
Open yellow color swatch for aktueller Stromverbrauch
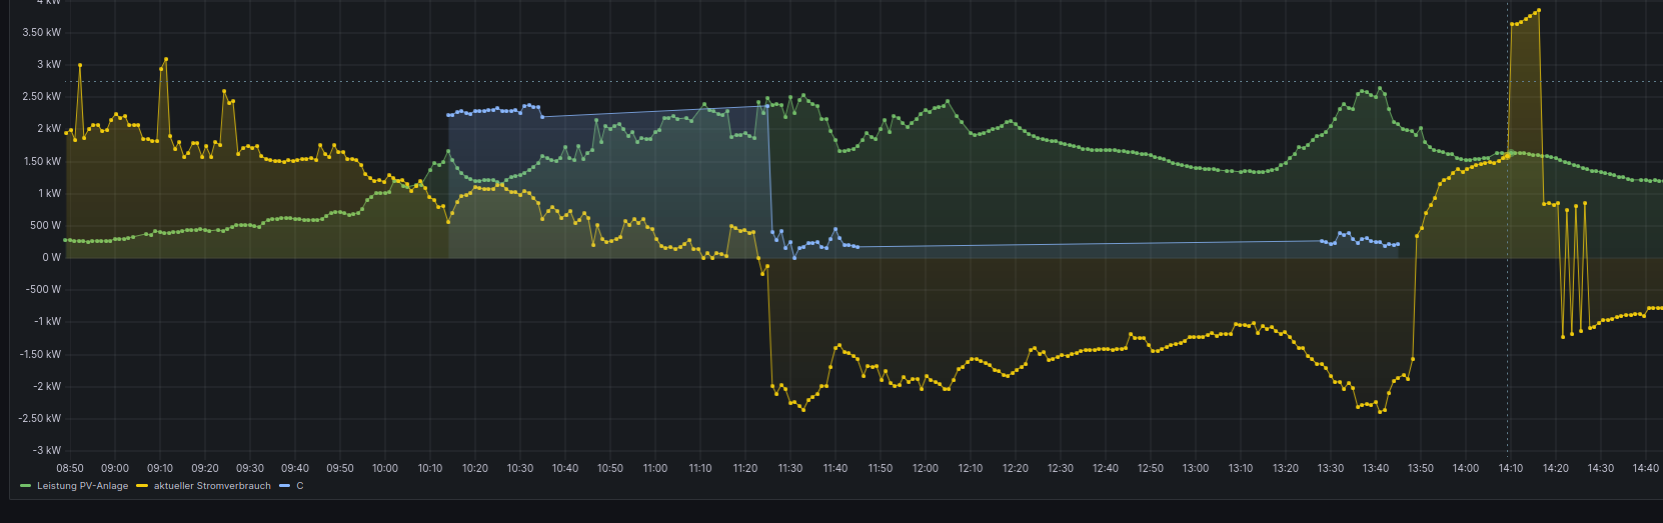pyautogui.click(x=142, y=486)
